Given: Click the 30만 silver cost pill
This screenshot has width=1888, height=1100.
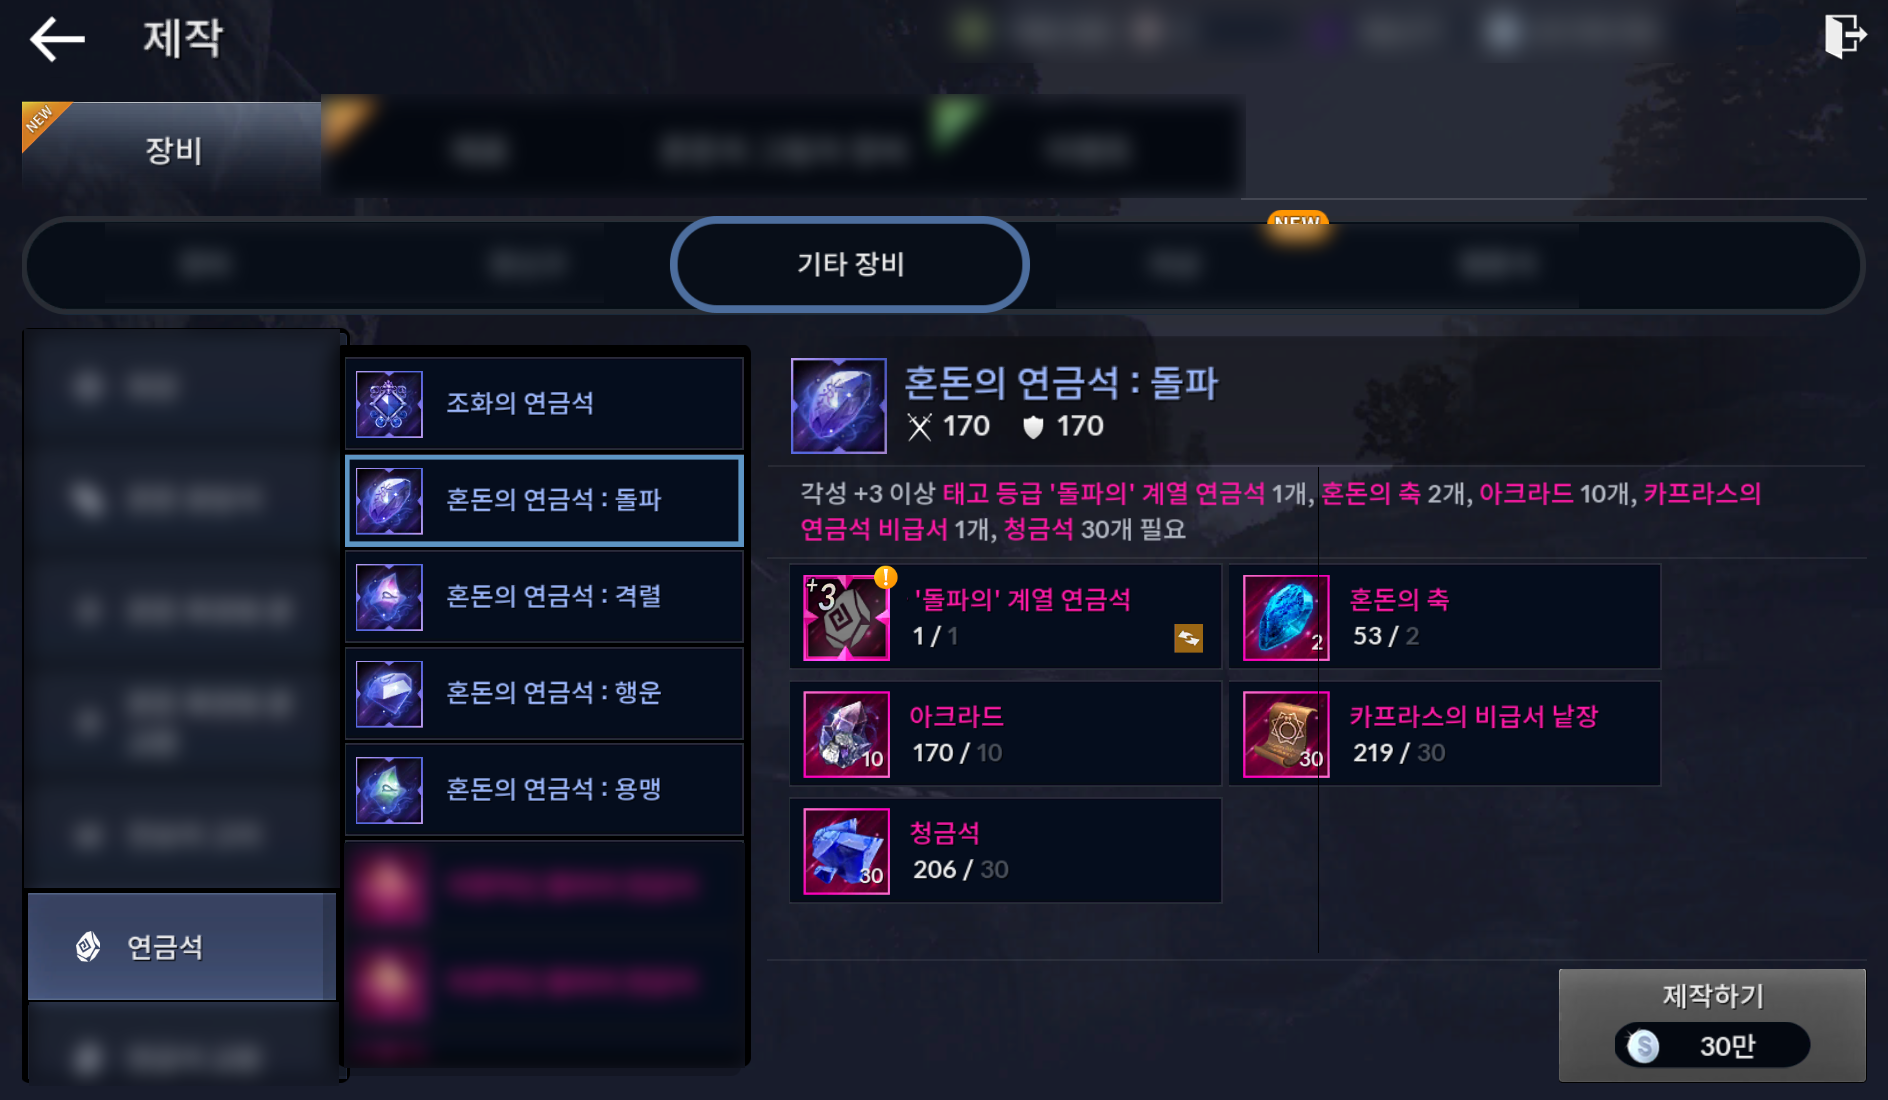Looking at the screenshot, I should 1712,1046.
